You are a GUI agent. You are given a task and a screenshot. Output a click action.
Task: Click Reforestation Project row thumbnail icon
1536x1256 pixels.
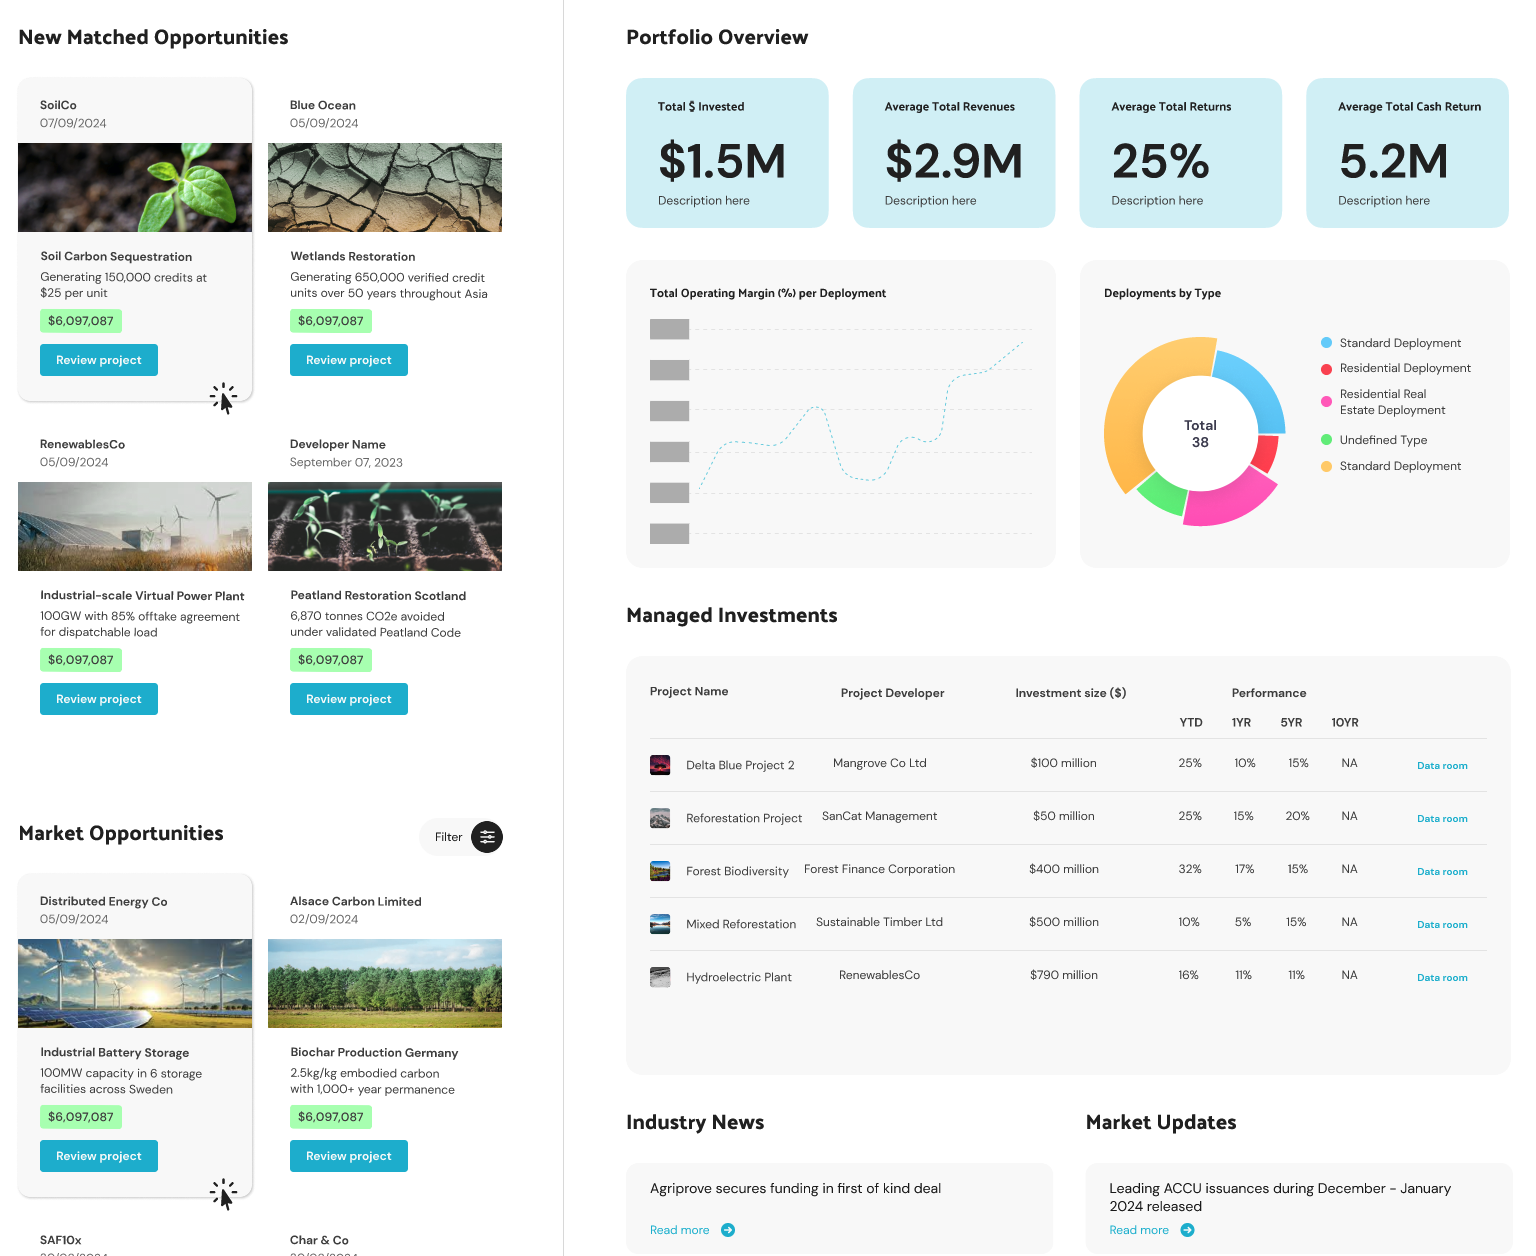(x=660, y=818)
